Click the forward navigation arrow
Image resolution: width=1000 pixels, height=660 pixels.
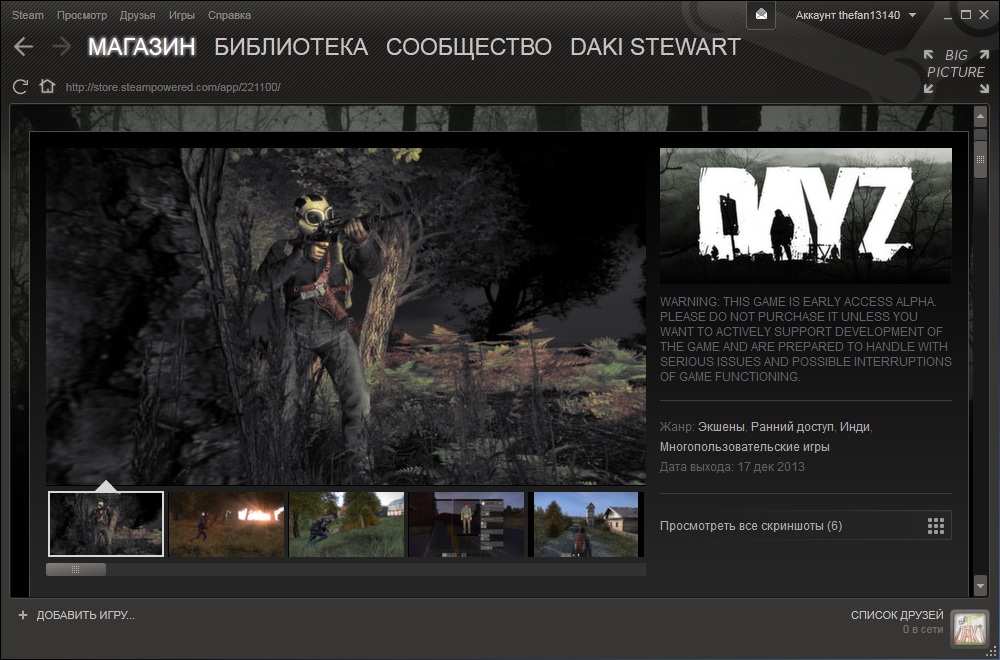pos(61,47)
